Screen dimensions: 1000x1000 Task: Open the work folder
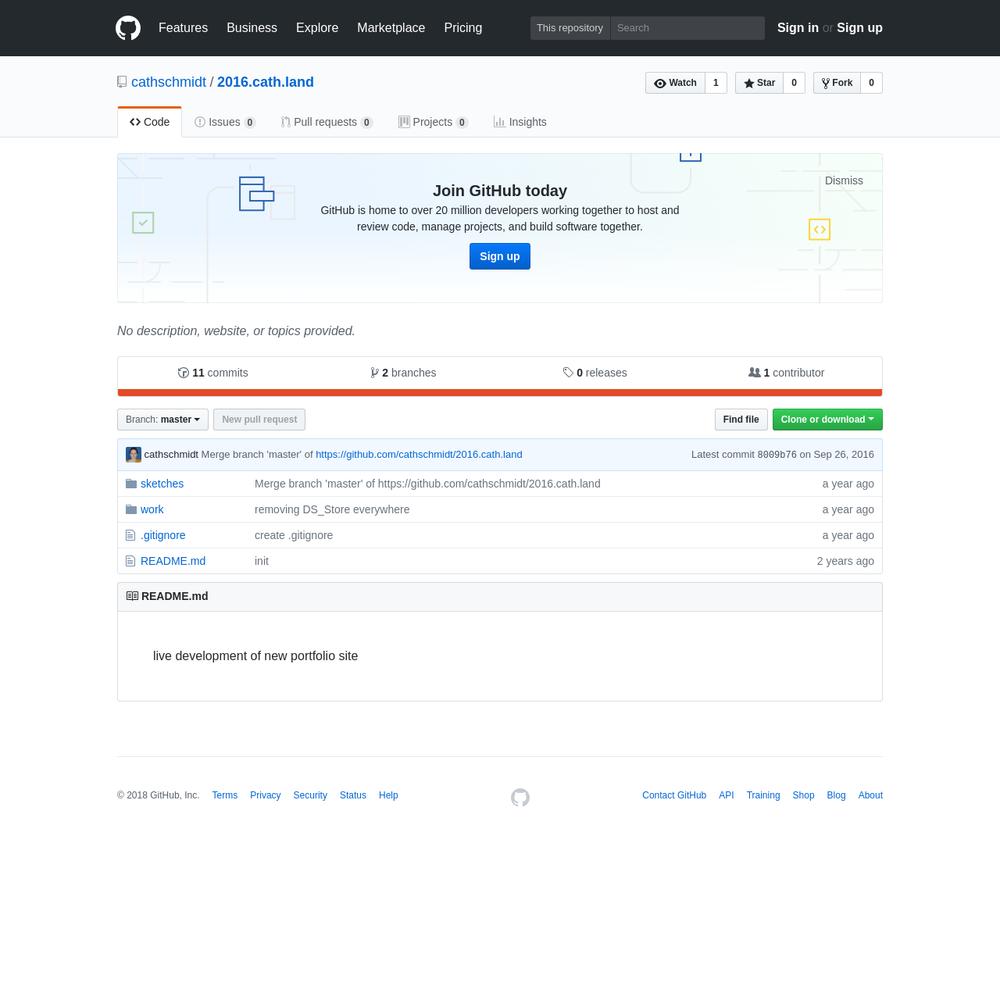click(x=152, y=509)
